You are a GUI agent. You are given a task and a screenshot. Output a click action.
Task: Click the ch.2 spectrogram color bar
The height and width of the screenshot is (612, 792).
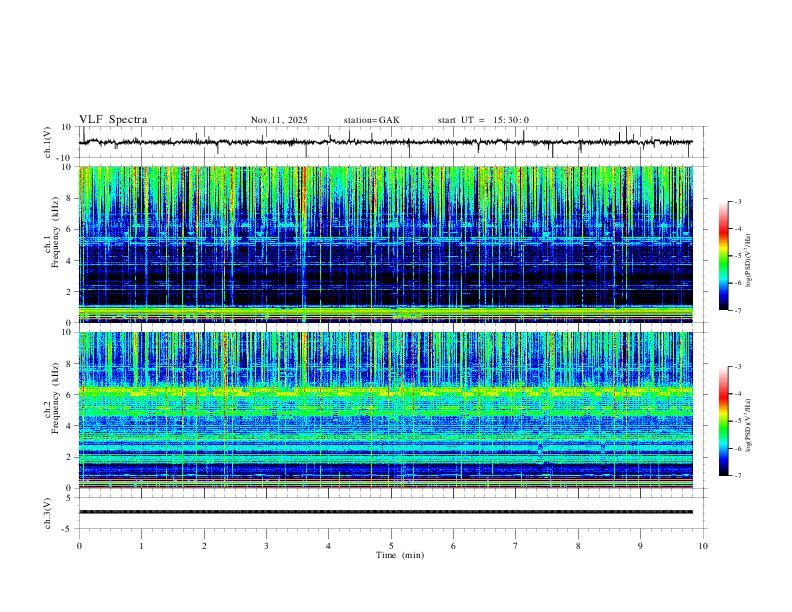pyautogui.click(x=724, y=421)
